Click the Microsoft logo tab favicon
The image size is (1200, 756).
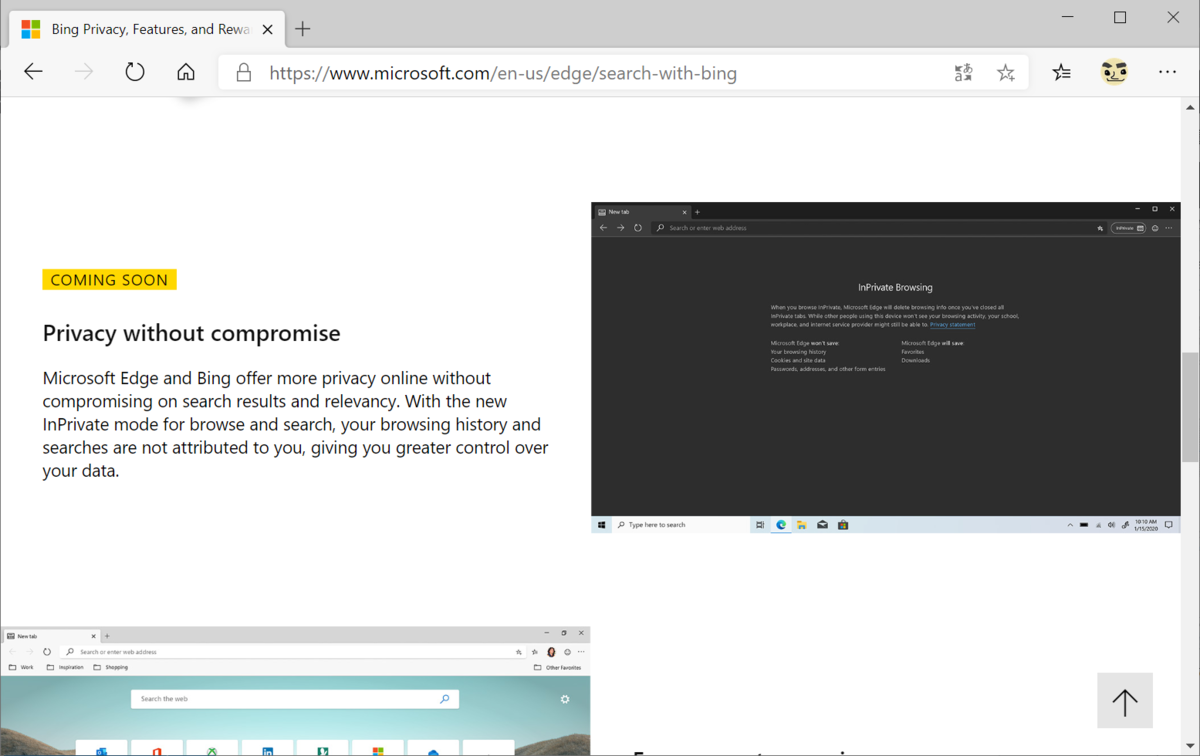click(31, 29)
